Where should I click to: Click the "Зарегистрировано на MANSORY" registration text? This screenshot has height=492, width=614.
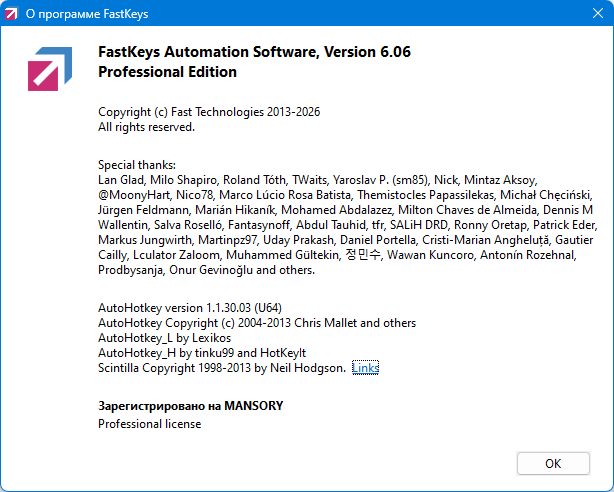pyautogui.click(x=191, y=406)
